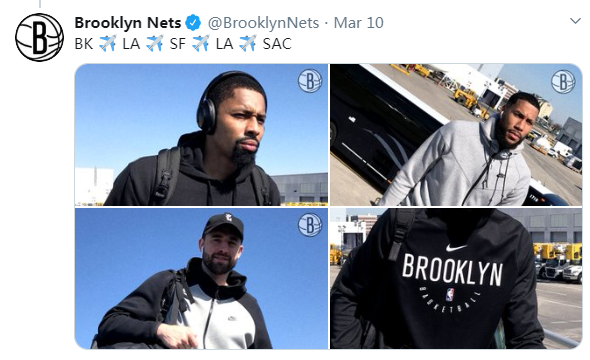This screenshot has width=590, height=360.
Task: Click Nets logo watermark on black cap photo
Action: [x=310, y=225]
